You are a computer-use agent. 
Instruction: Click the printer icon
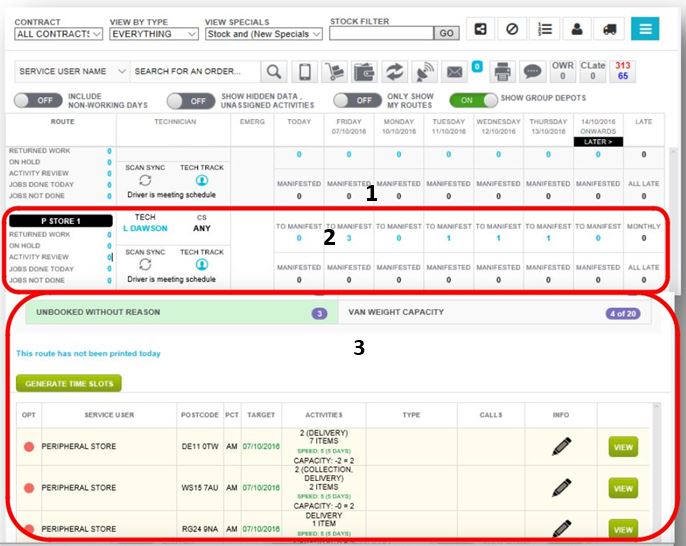coord(502,71)
